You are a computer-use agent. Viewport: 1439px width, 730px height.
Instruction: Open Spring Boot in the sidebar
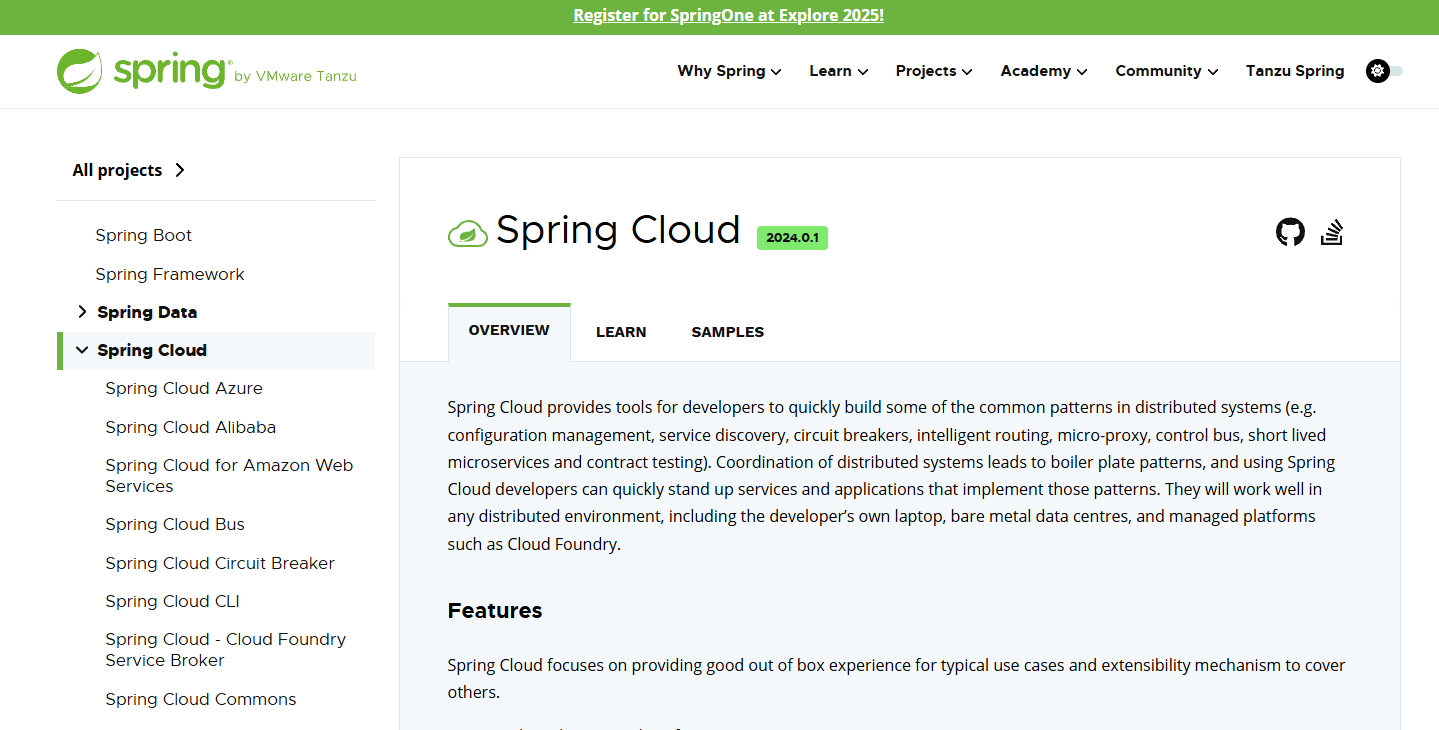[x=144, y=235]
